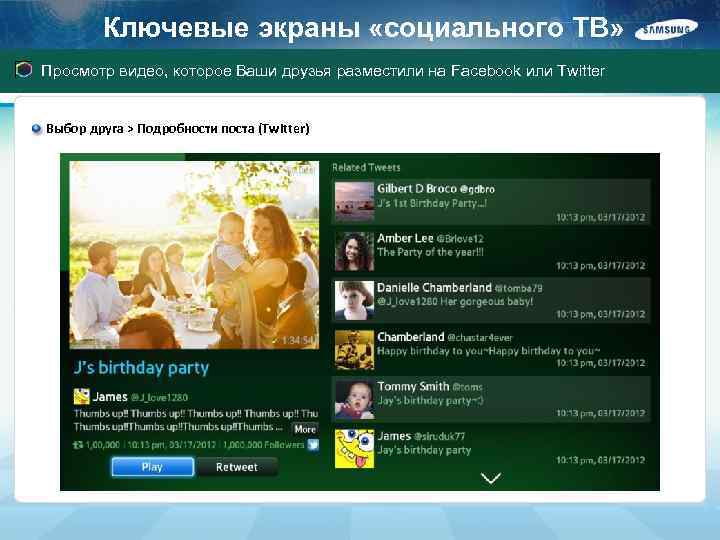This screenshot has width=720, height=540.
Task: Select tweet 'J's 1st Birthday Party'
Action: [490, 202]
